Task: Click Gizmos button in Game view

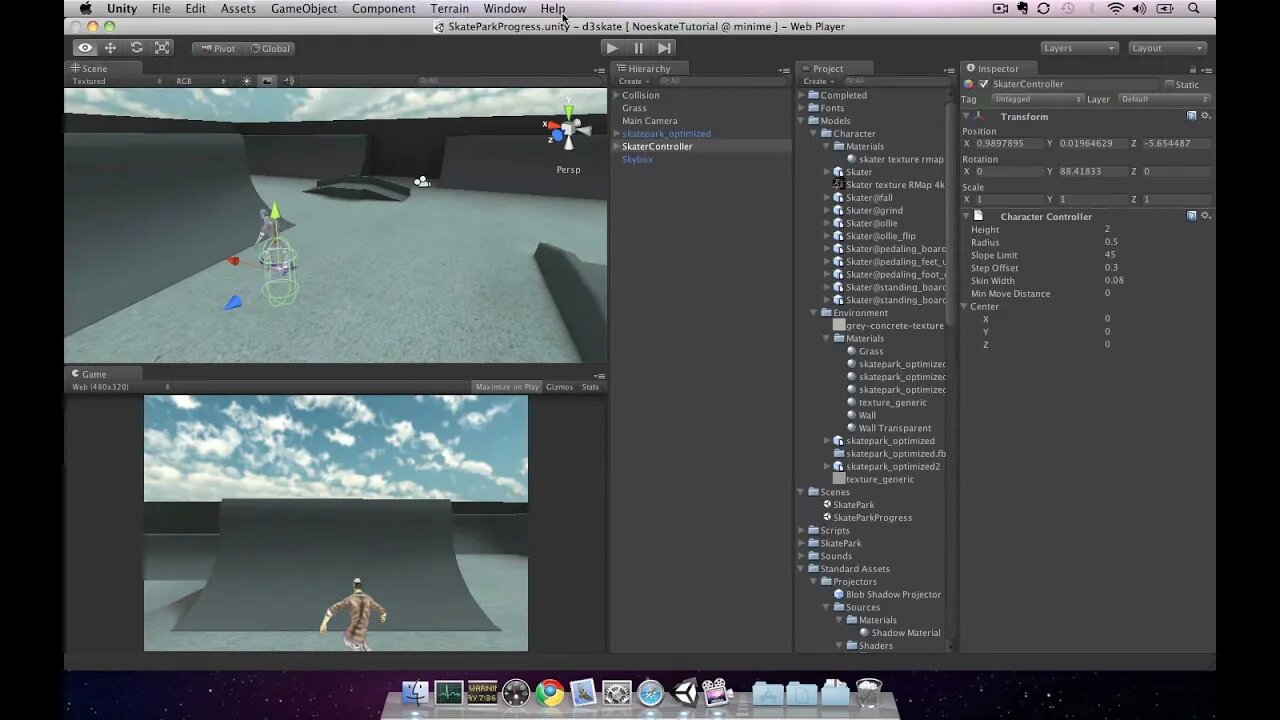Action: pos(560,387)
